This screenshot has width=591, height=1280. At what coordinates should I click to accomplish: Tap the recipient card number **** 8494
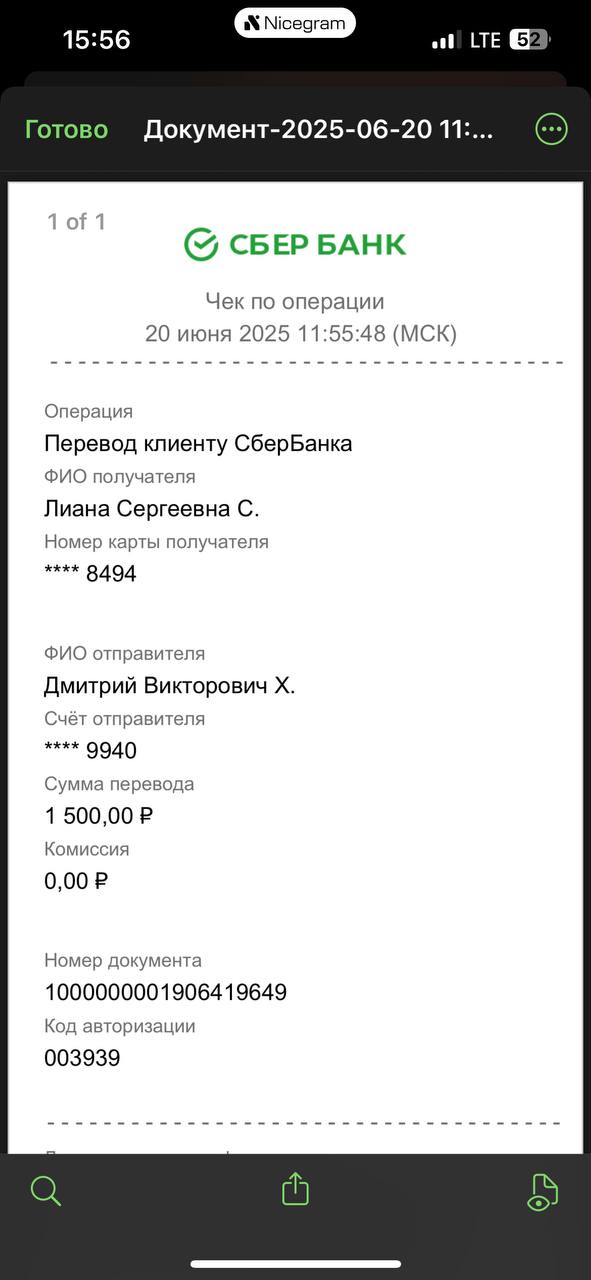(90, 574)
